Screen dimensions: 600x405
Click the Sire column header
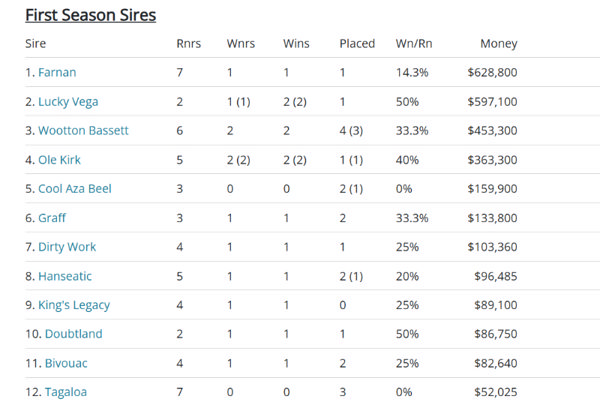36,44
